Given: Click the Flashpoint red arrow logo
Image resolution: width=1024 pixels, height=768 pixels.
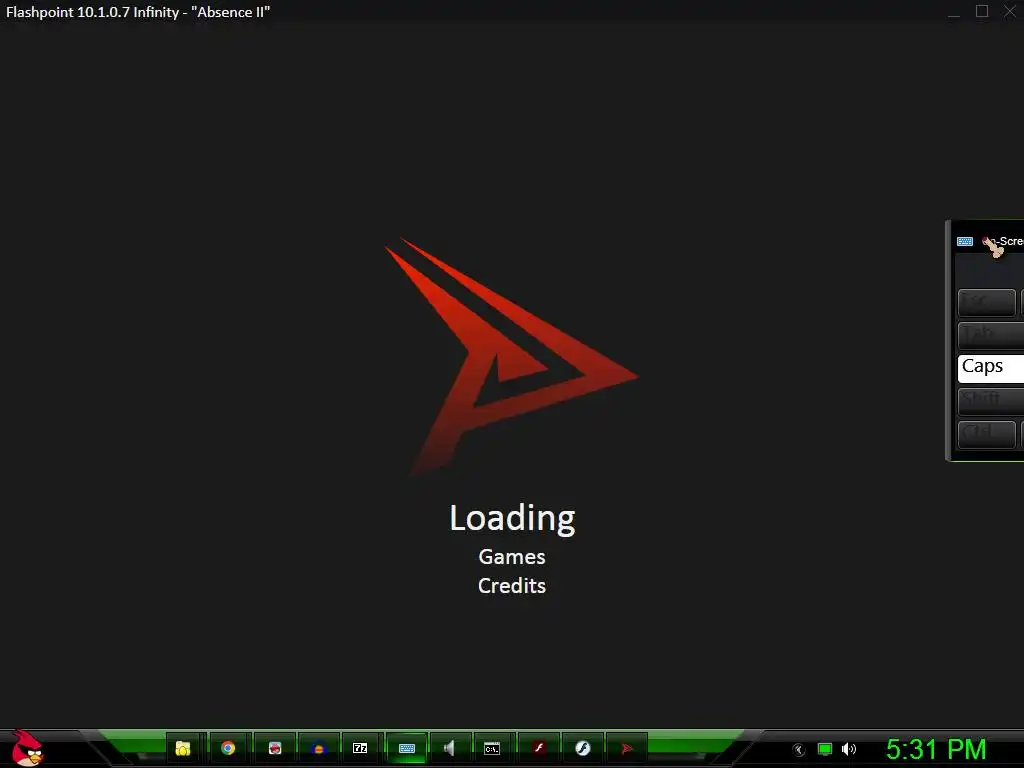Looking at the screenshot, I should coord(511,357).
